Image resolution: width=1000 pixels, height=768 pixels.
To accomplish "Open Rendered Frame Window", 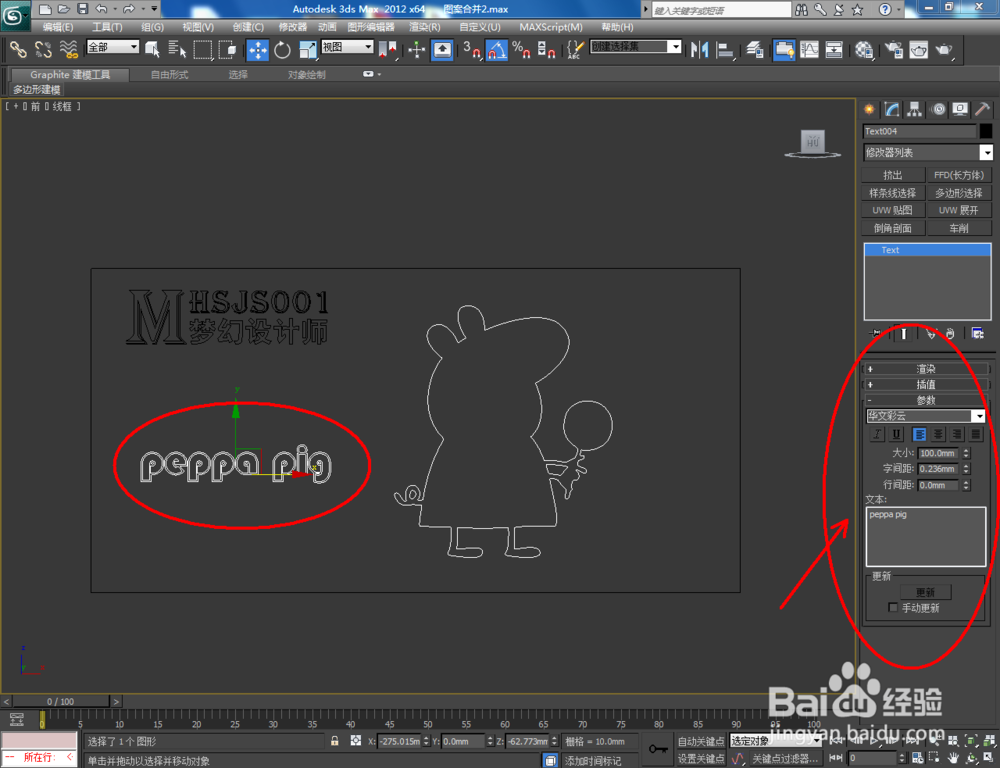I will (x=919, y=49).
